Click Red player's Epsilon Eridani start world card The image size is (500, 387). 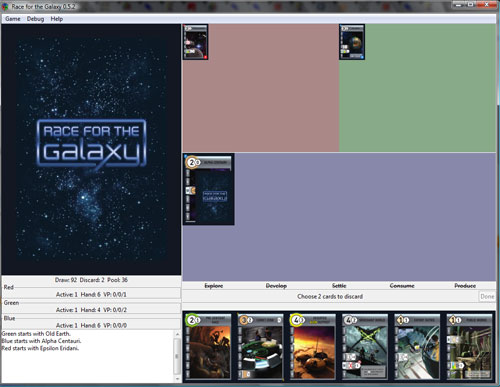click(x=196, y=42)
